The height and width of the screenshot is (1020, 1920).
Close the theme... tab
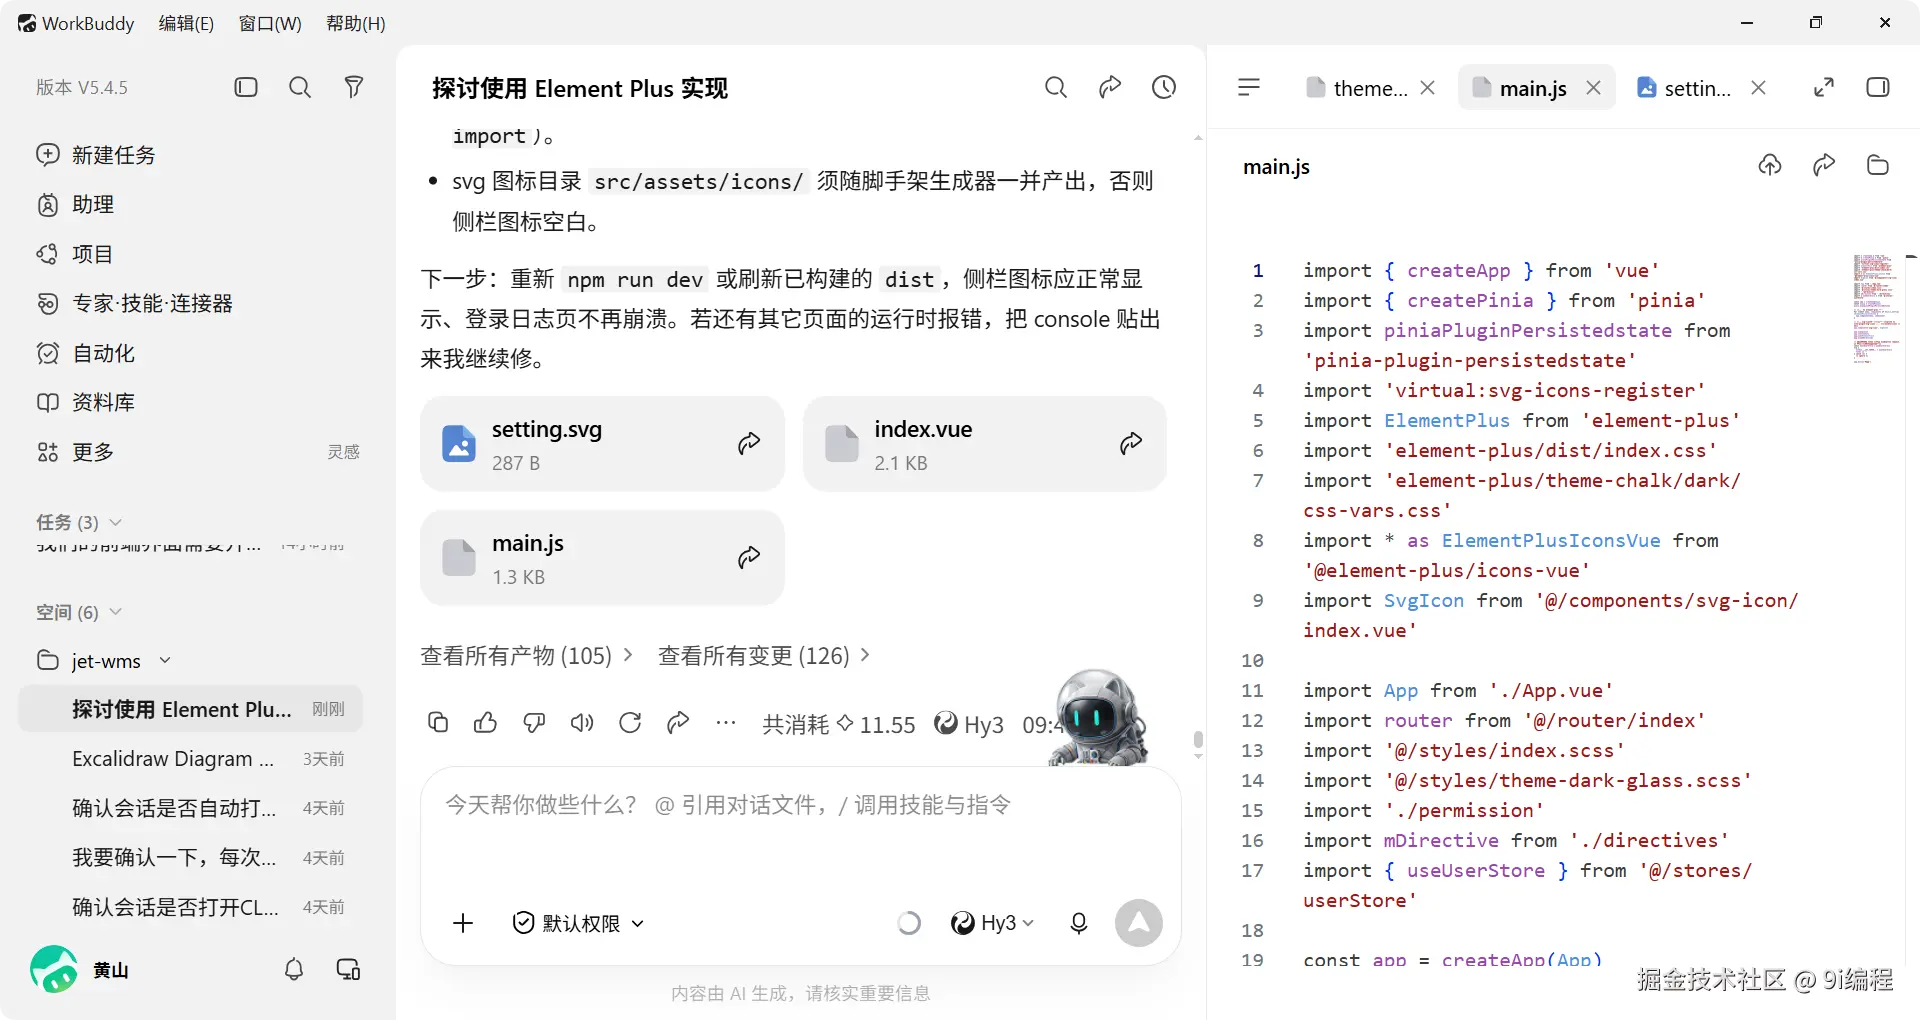click(x=1428, y=88)
